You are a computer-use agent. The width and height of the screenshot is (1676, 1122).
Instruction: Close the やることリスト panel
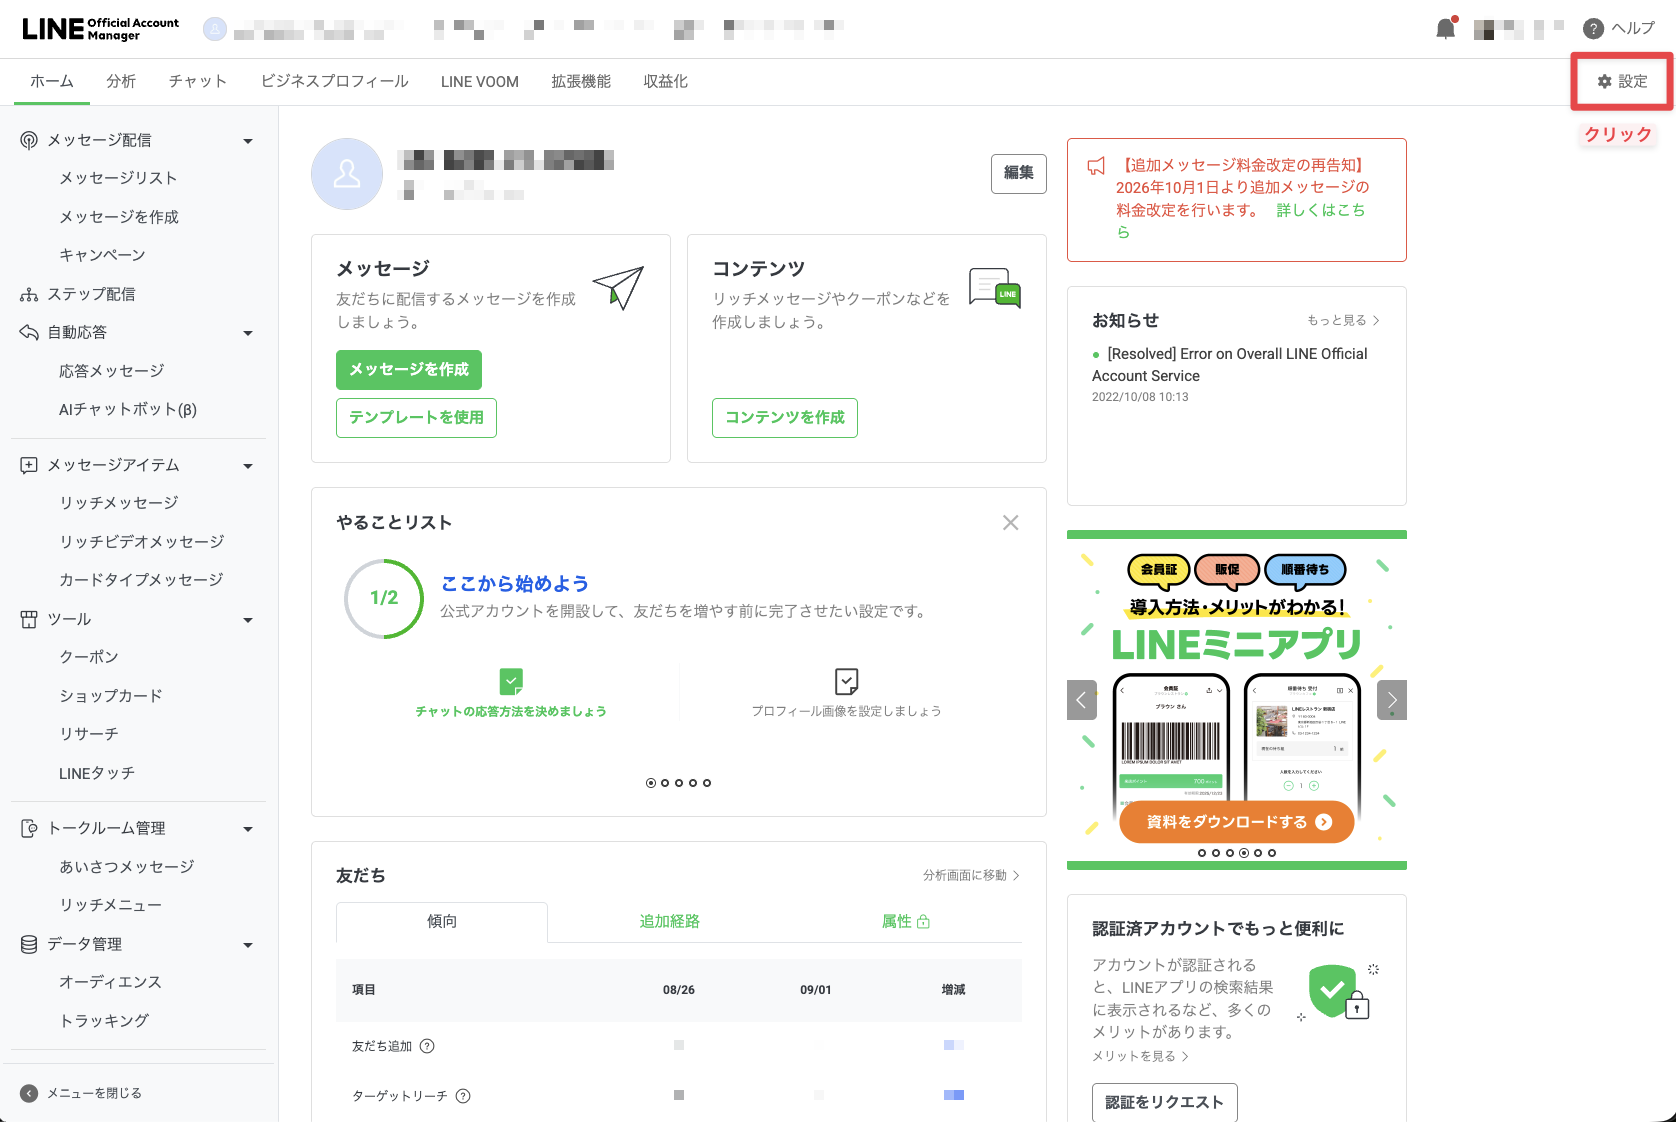(x=1011, y=523)
